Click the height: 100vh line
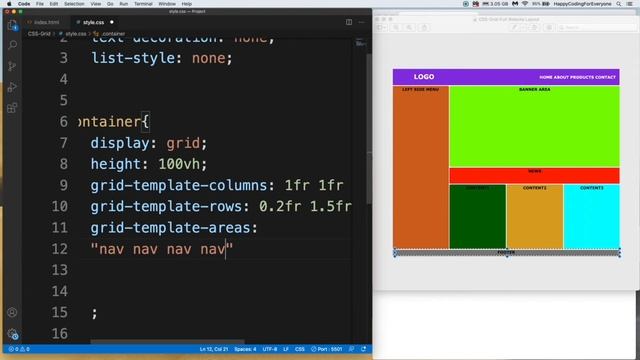The image size is (640, 360). [149, 164]
